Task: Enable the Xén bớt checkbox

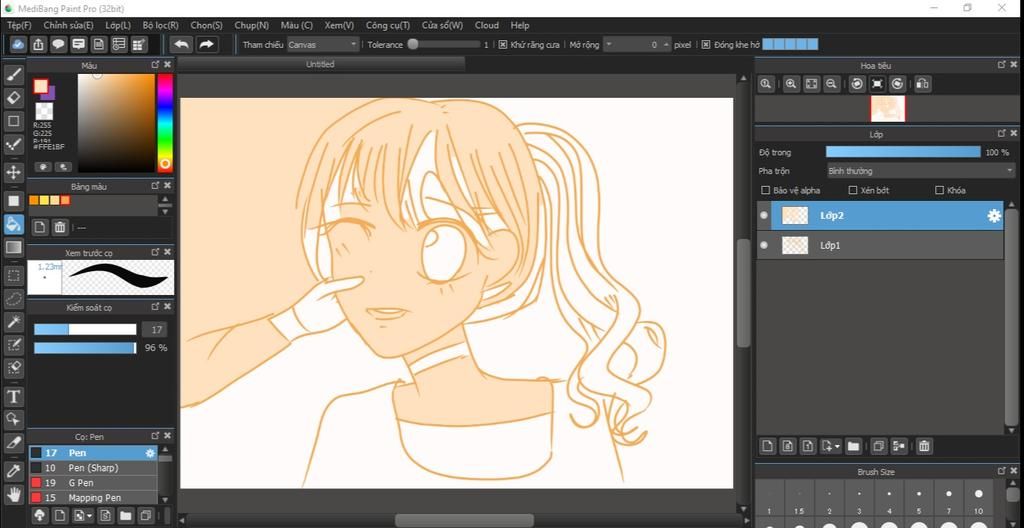Action: point(853,190)
